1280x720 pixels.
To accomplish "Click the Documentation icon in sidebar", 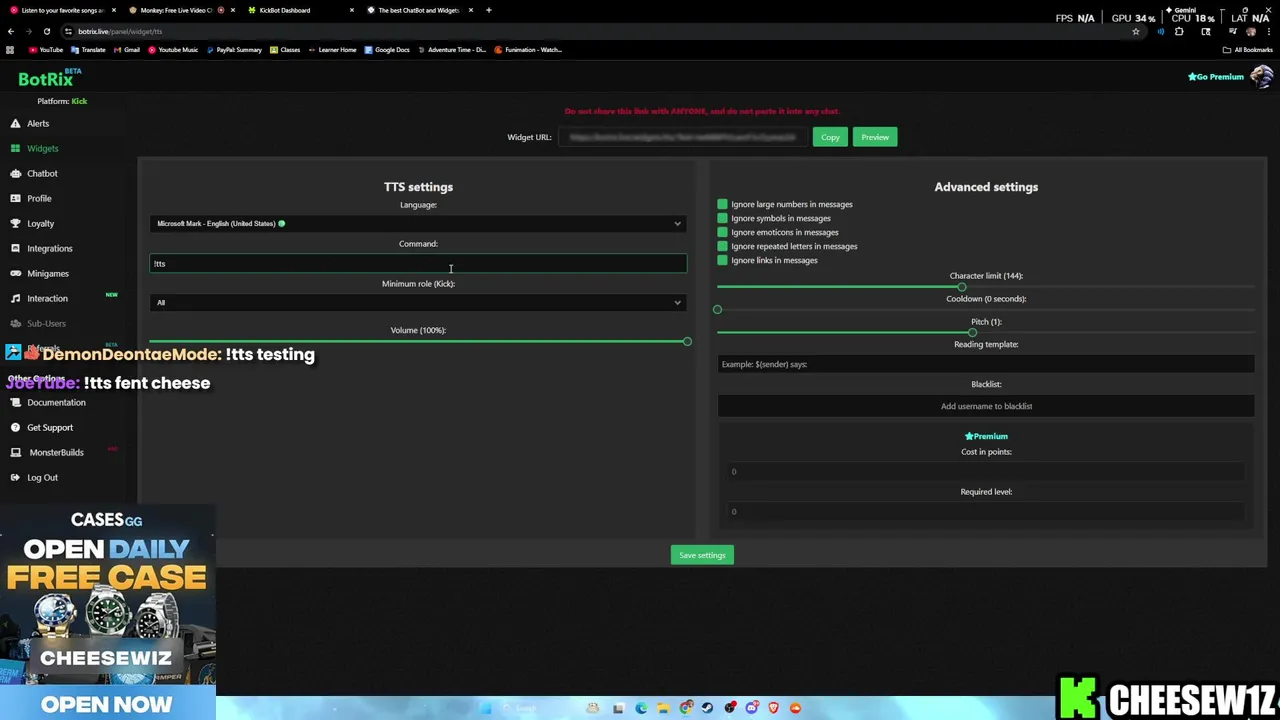I will point(15,403).
